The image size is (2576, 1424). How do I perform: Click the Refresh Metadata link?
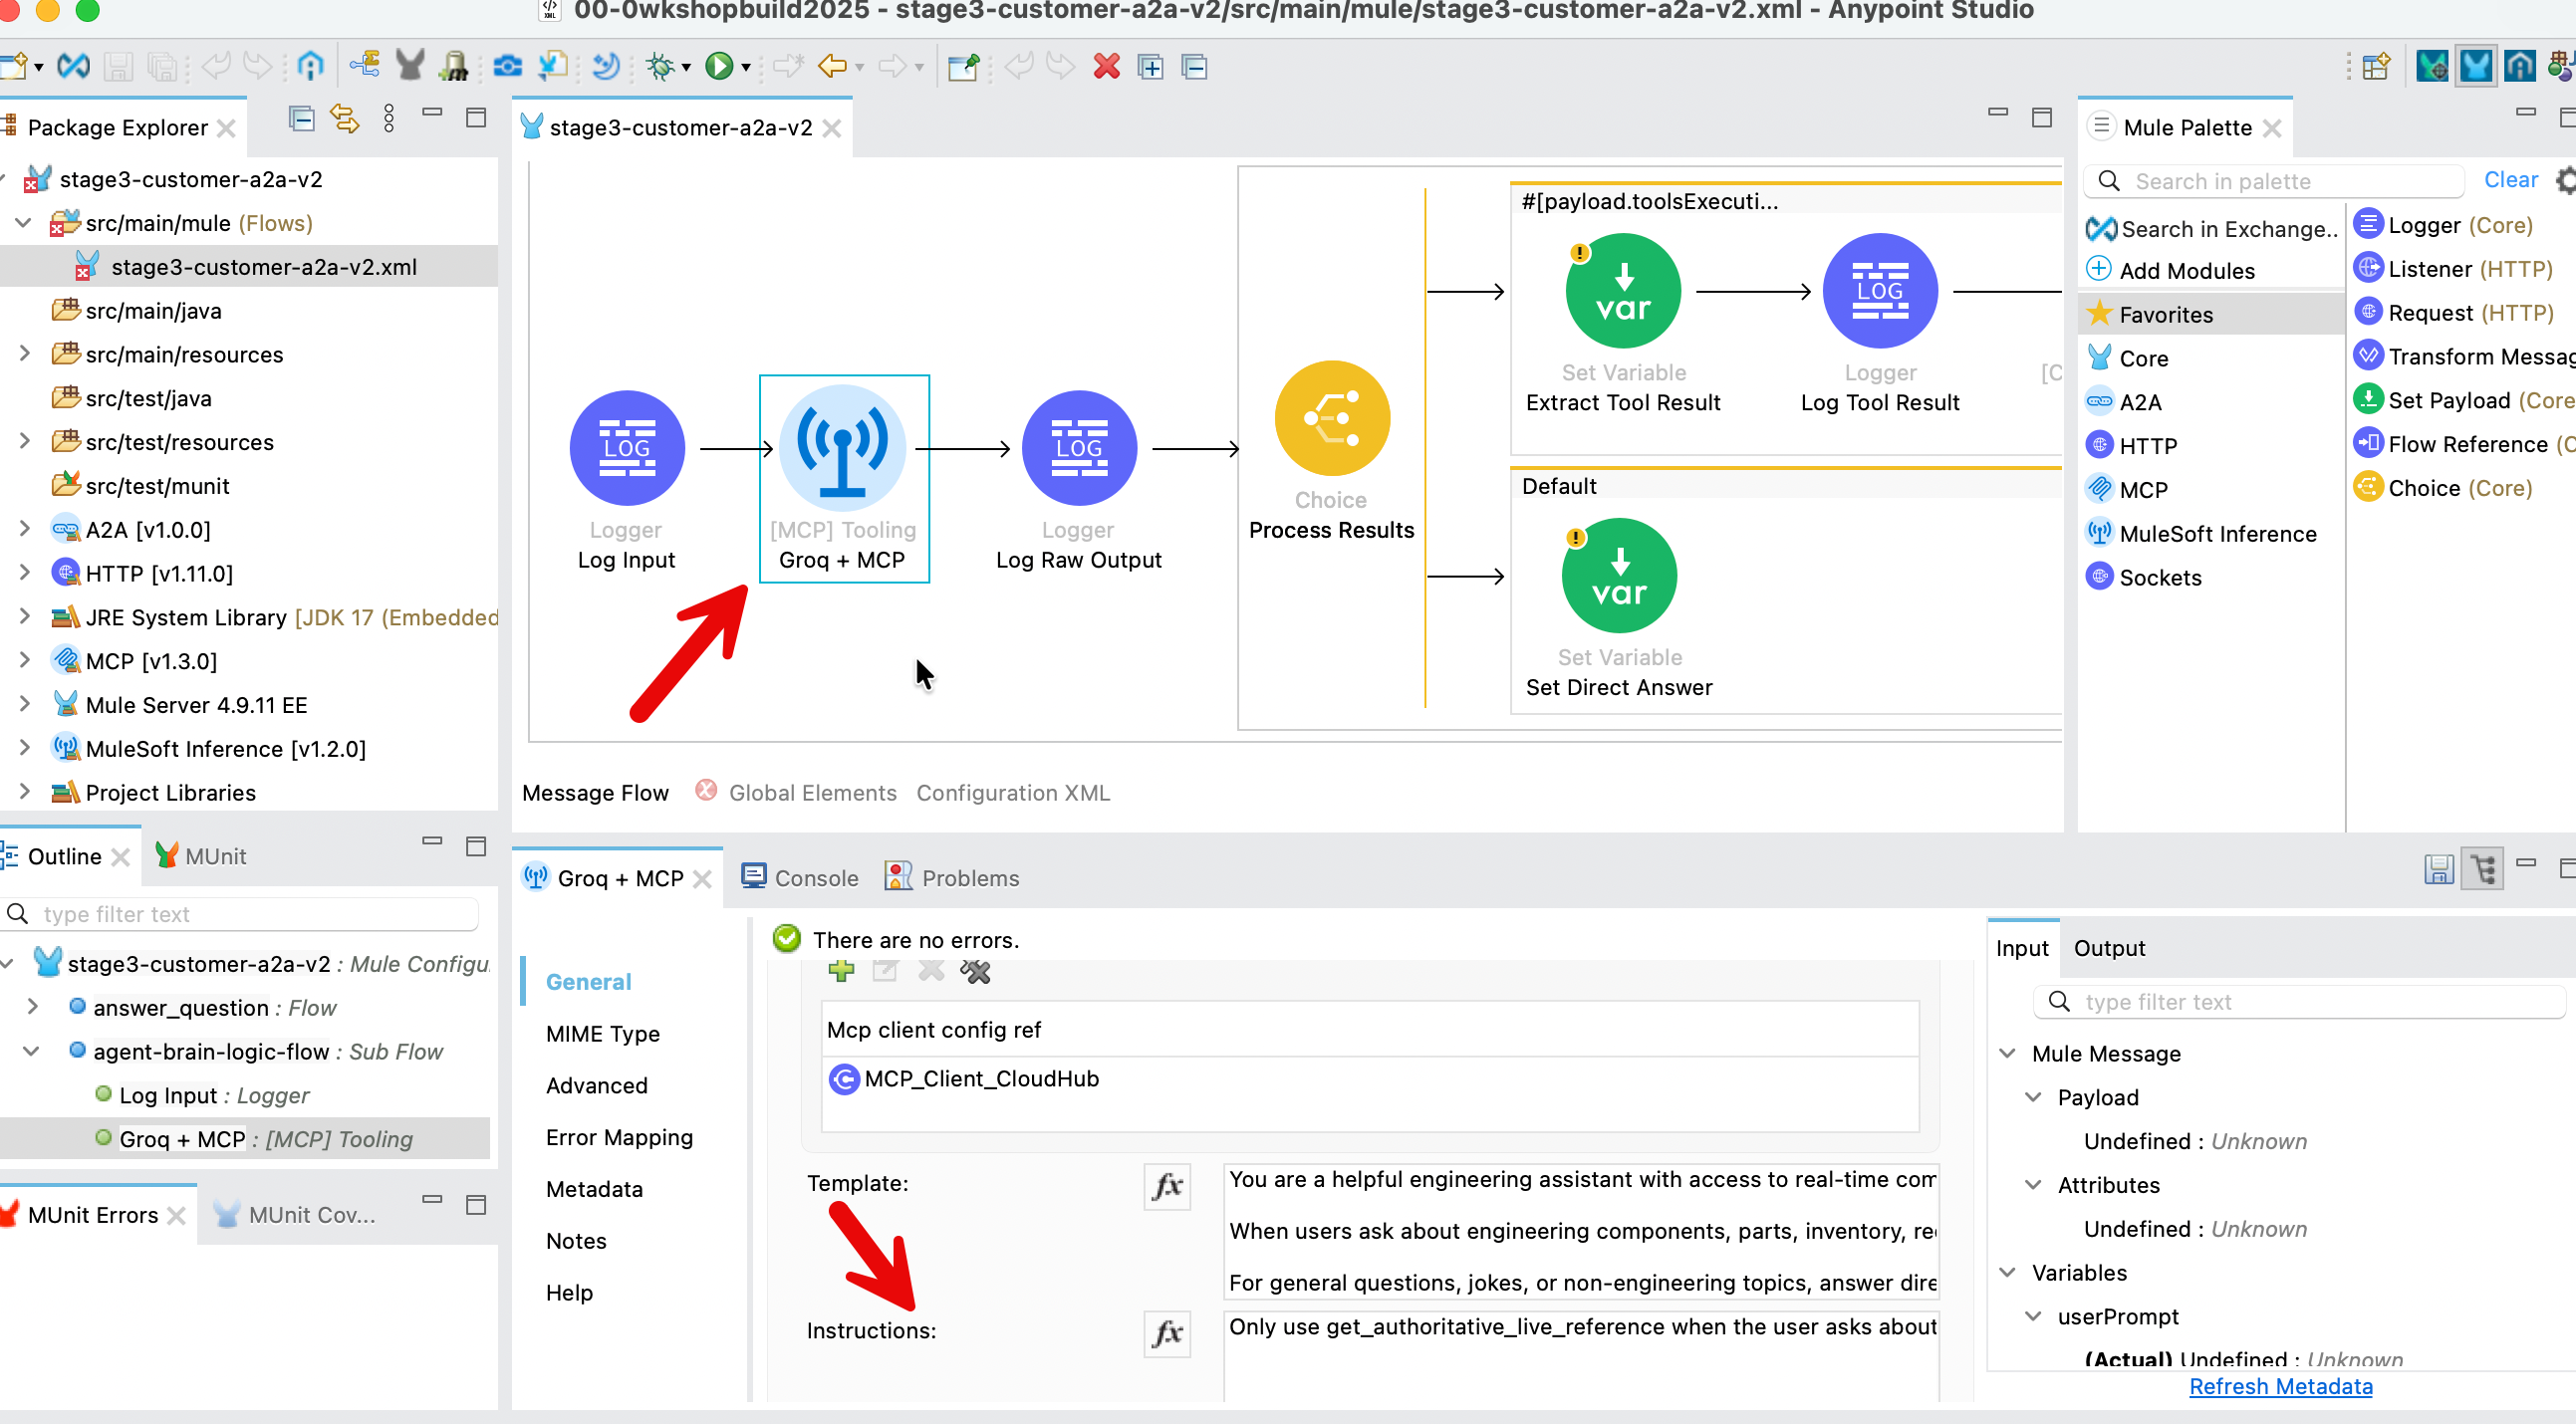[2281, 1387]
